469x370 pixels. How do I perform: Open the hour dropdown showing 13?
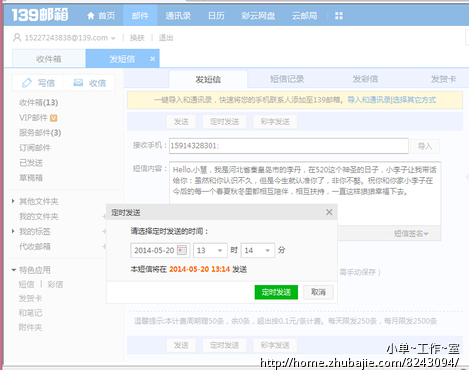click(x=210, y=250)
